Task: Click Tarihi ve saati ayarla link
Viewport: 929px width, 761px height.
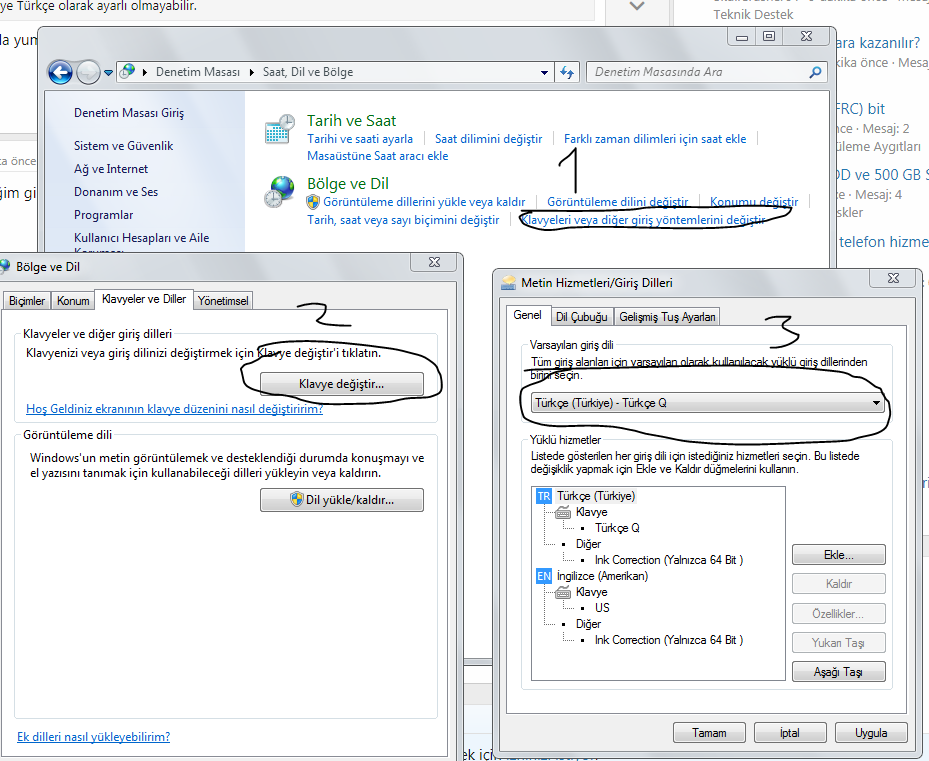Action: click(x=360, y=139)
